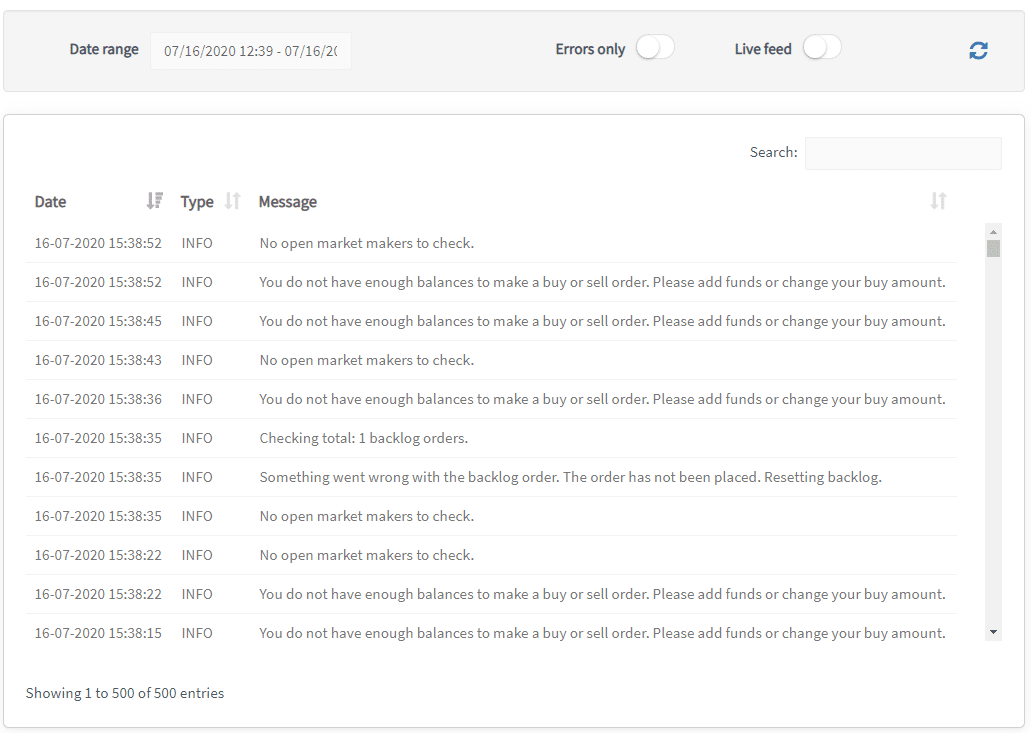Click the refresh log icon

pyautogui.click(x=978, y=51)
